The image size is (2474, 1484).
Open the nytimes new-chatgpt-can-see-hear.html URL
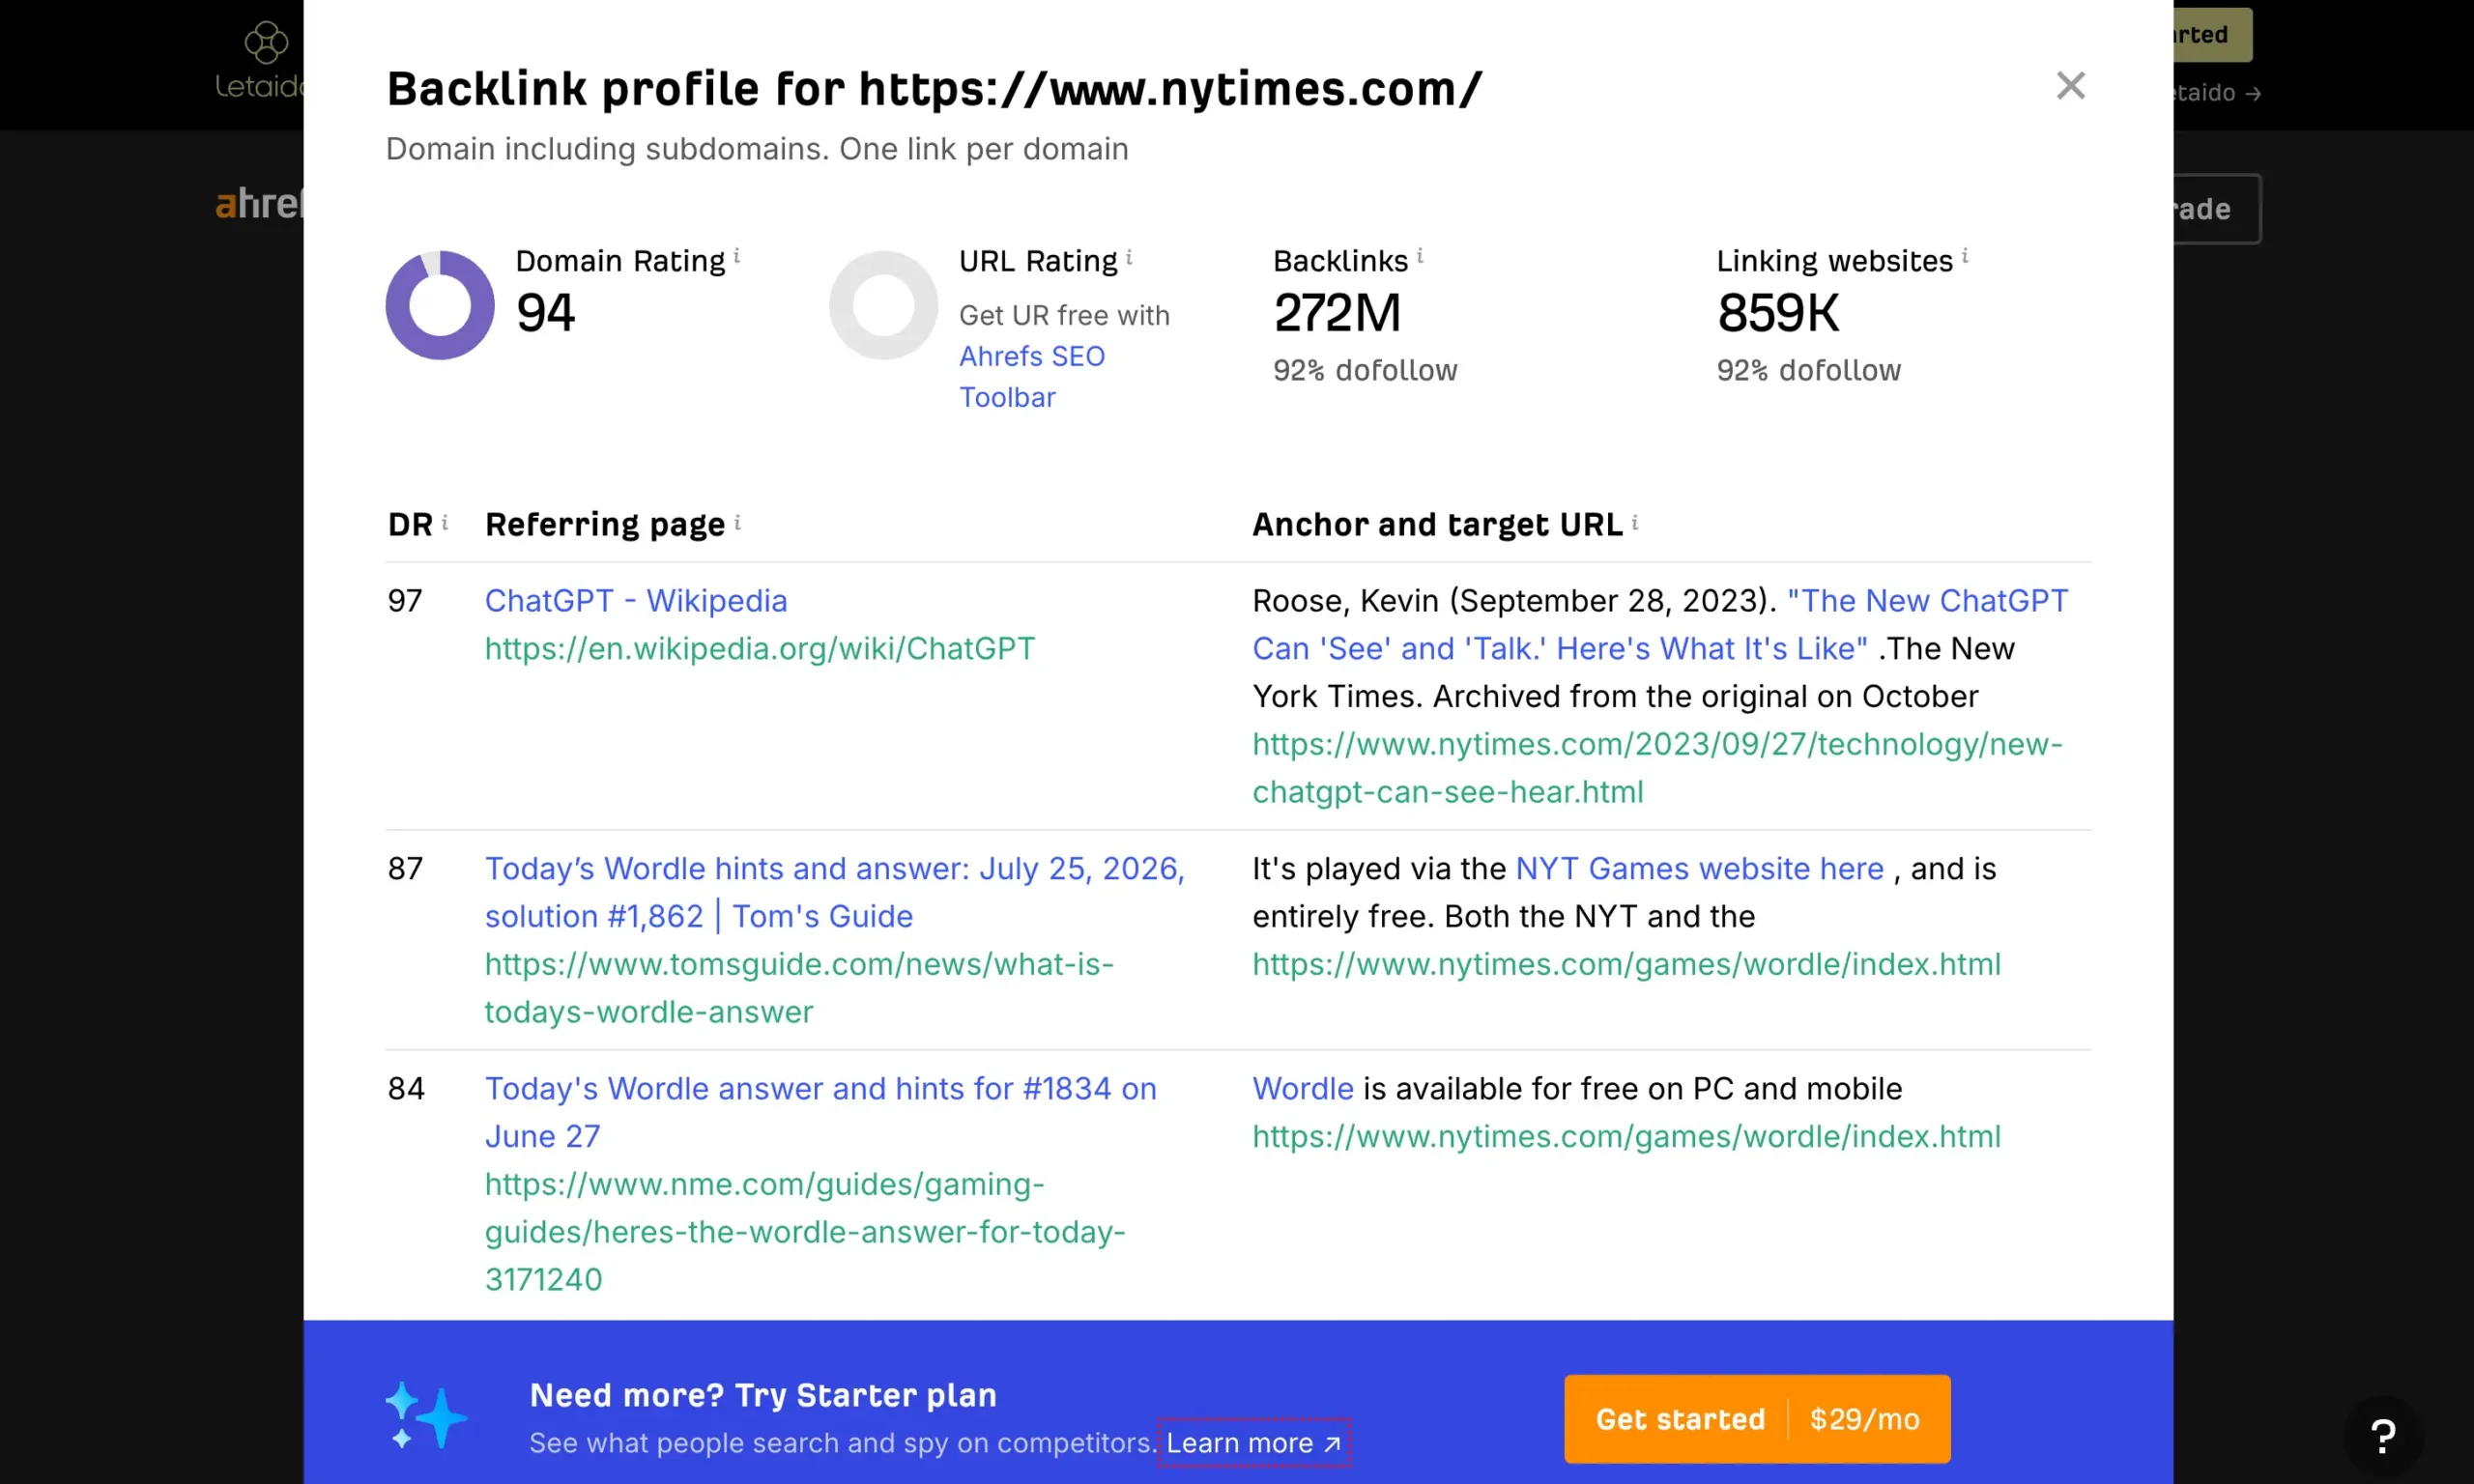[x=1657, y=767]
